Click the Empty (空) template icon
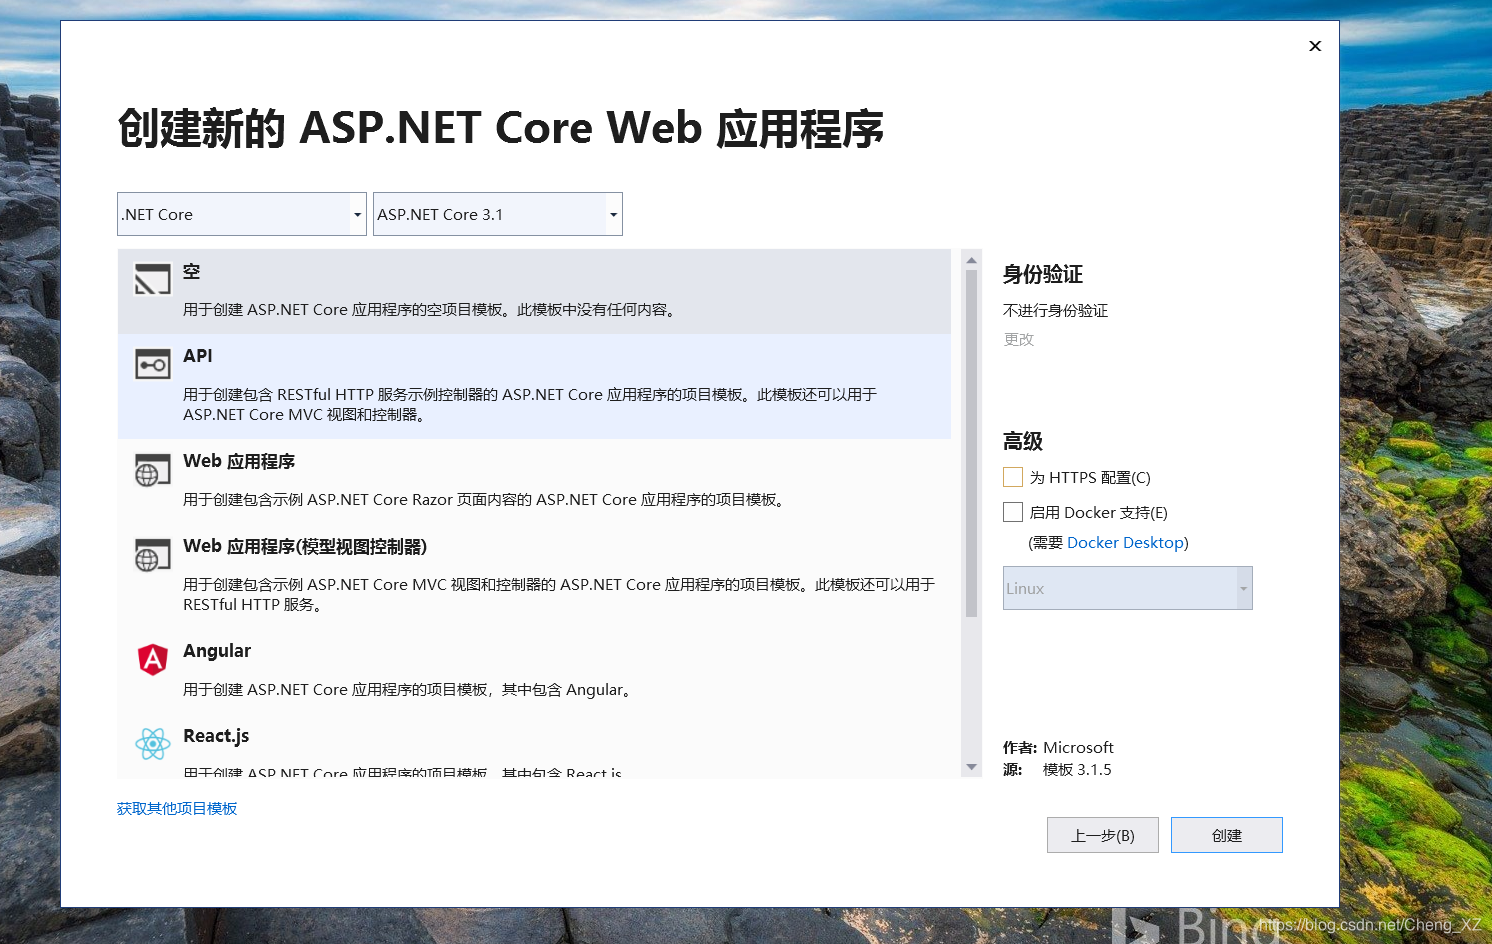This screenshot has width=1492, height=944. point(153,279)
